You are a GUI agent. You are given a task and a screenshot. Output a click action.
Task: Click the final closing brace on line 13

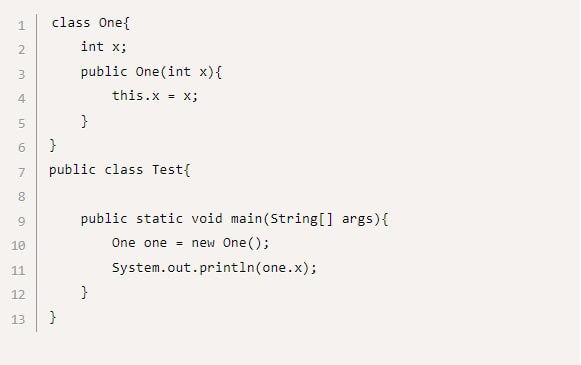(x=53, y=317)
